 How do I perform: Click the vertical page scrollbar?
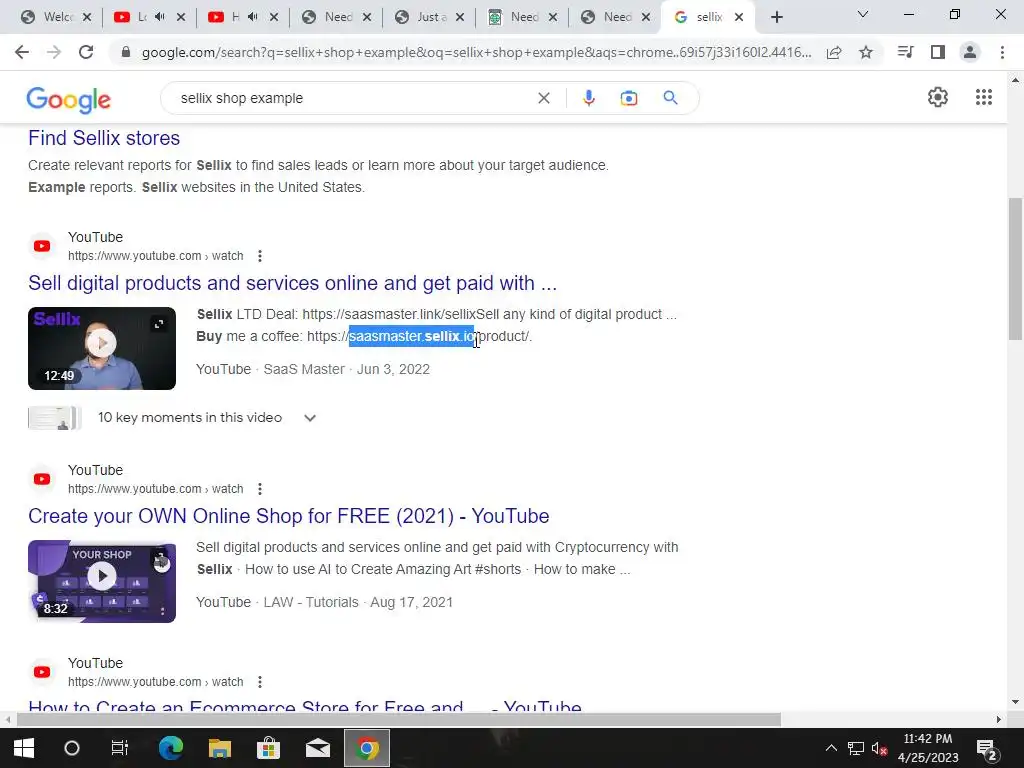click(x=1015, y=269)
